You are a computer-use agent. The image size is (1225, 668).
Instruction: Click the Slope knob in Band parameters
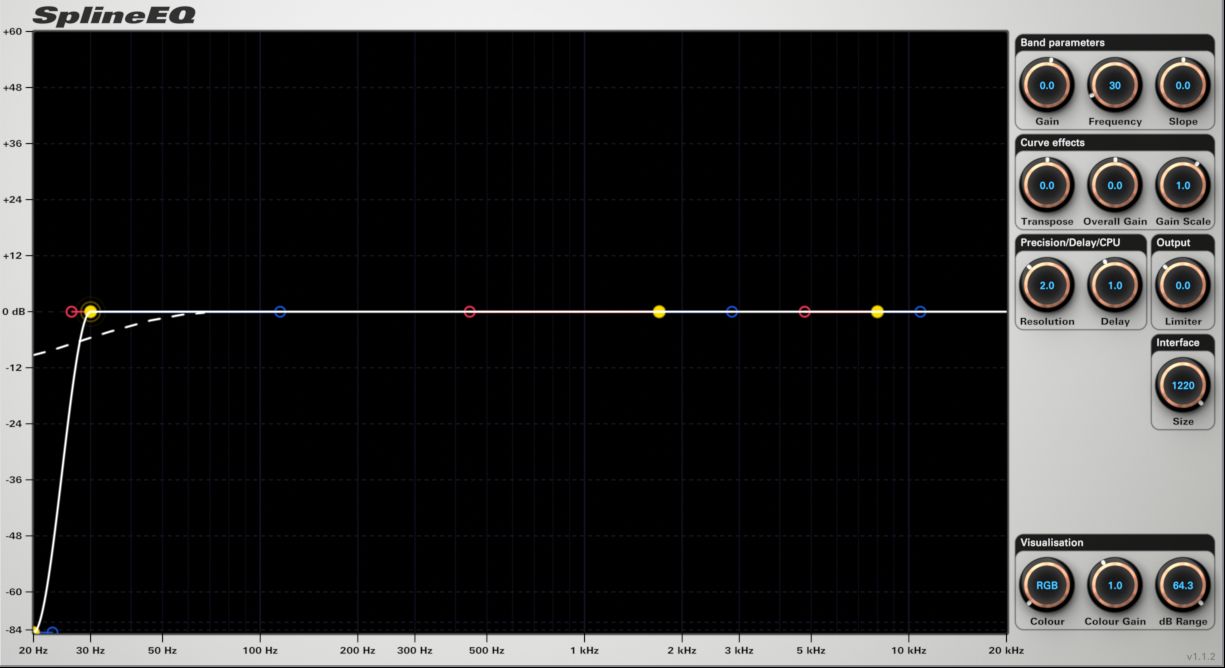coord(1183,86)
